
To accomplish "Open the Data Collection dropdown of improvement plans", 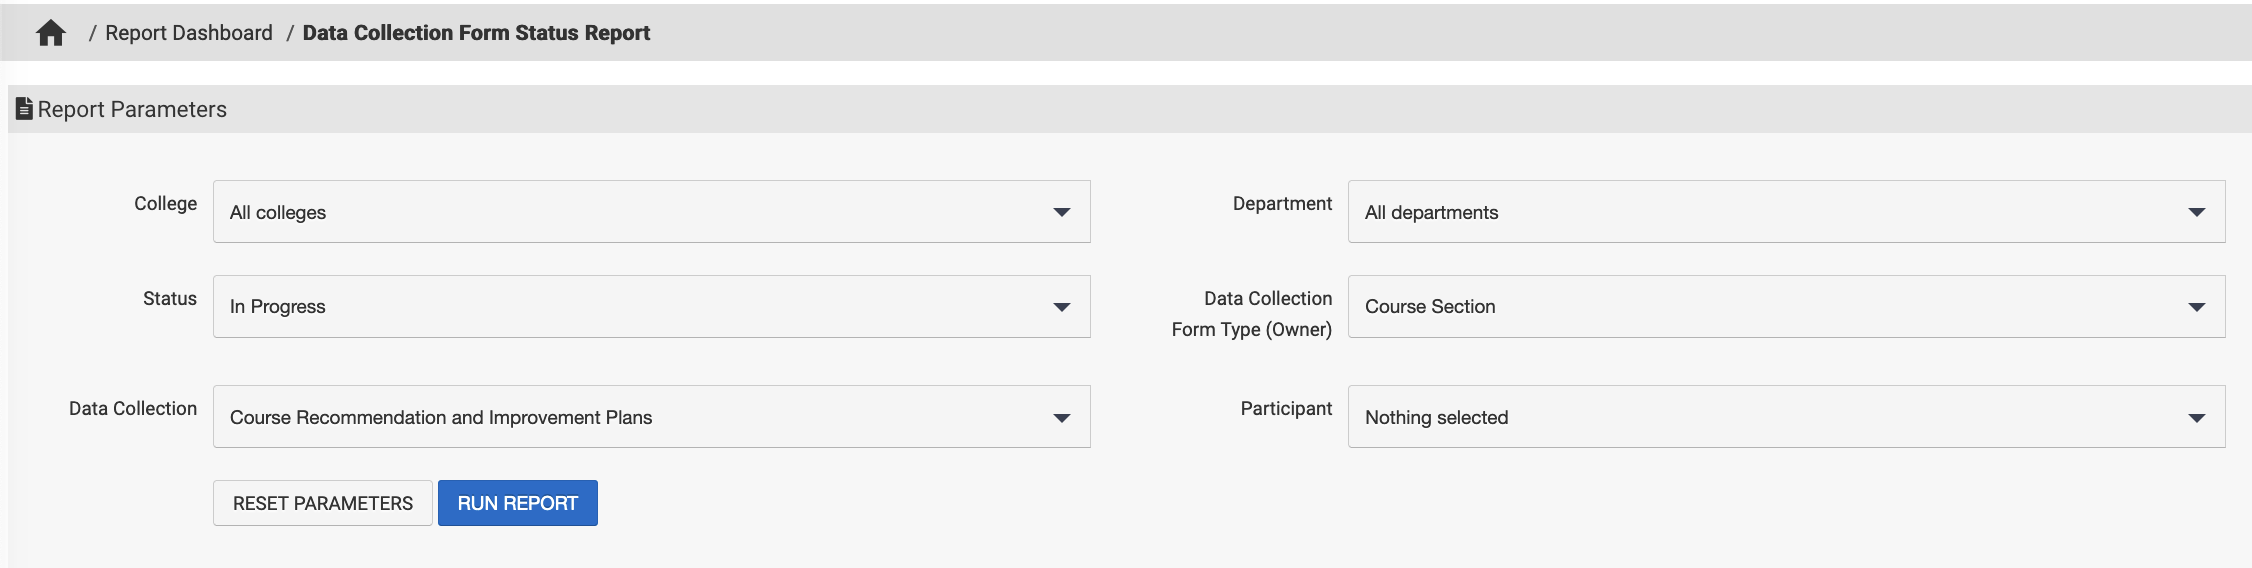I will pos(651,417).
